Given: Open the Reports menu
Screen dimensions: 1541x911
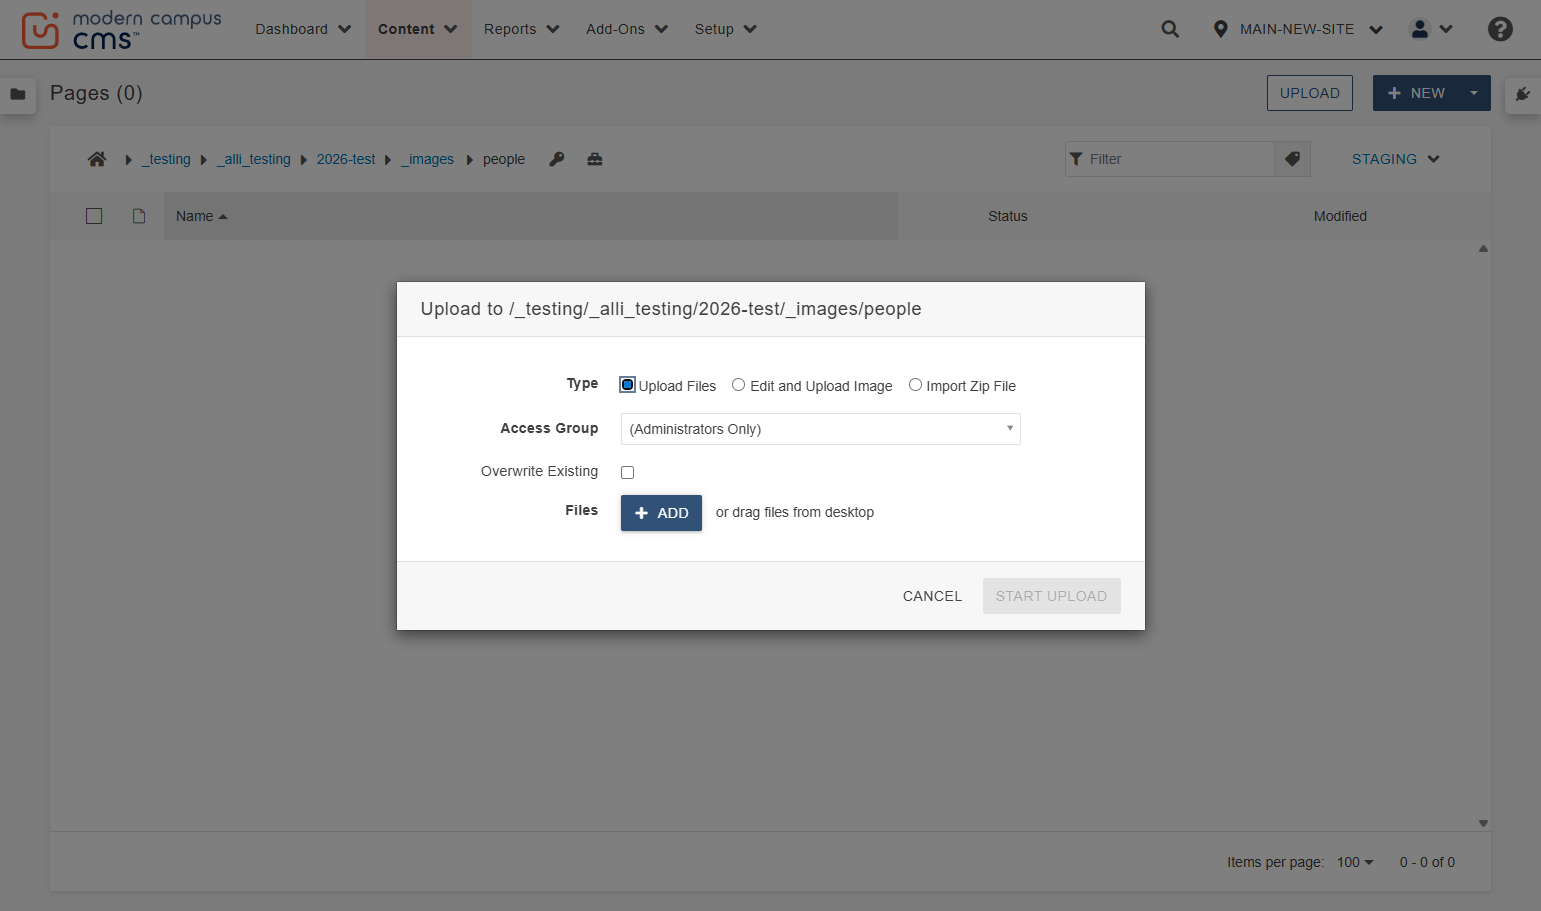Looking at the screenshot, I should [x=521, y=29].
